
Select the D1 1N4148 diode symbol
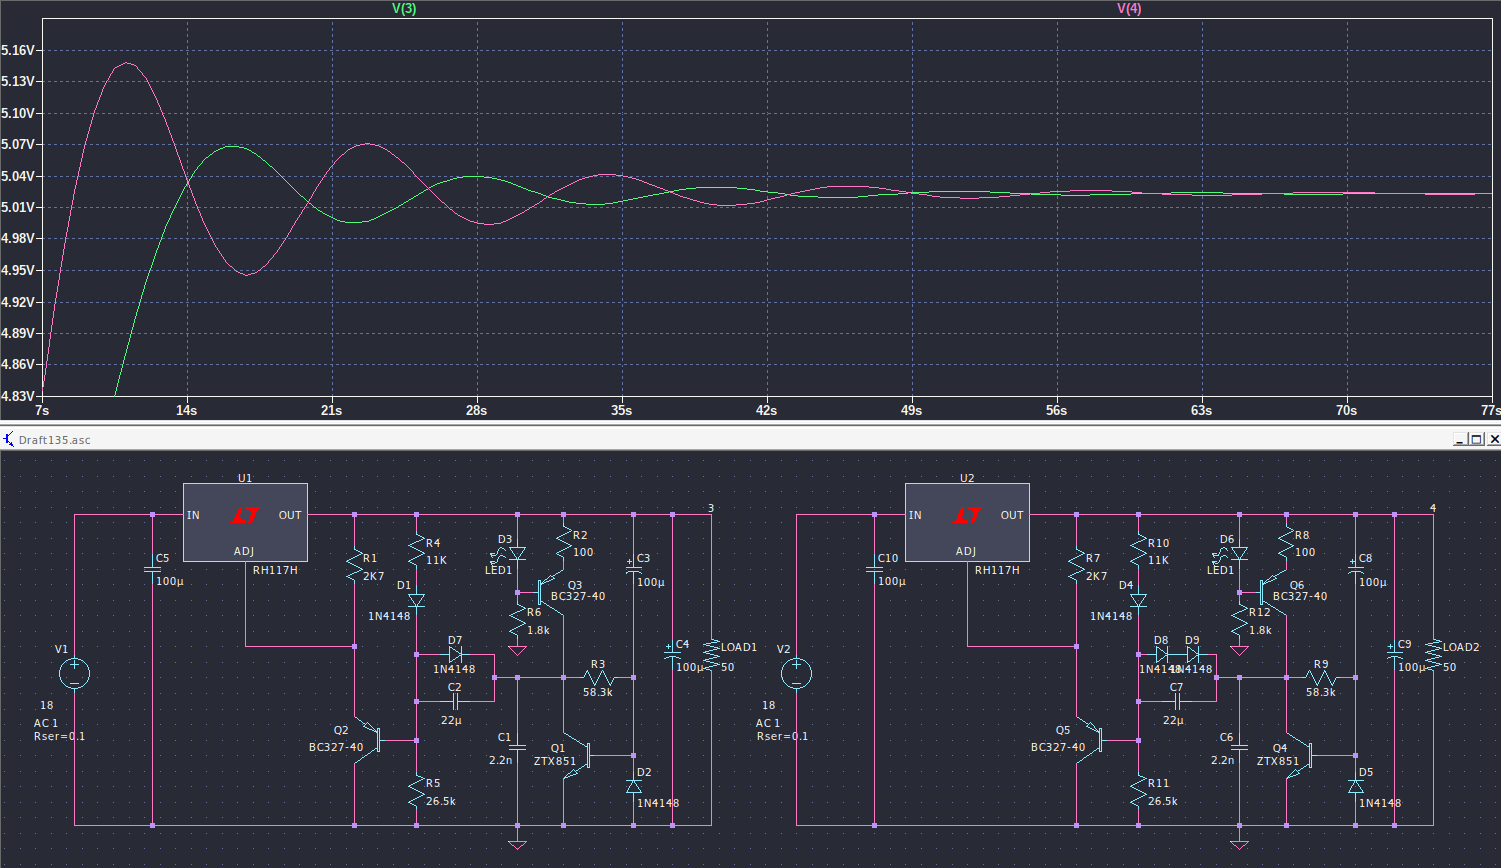point(417,600)
